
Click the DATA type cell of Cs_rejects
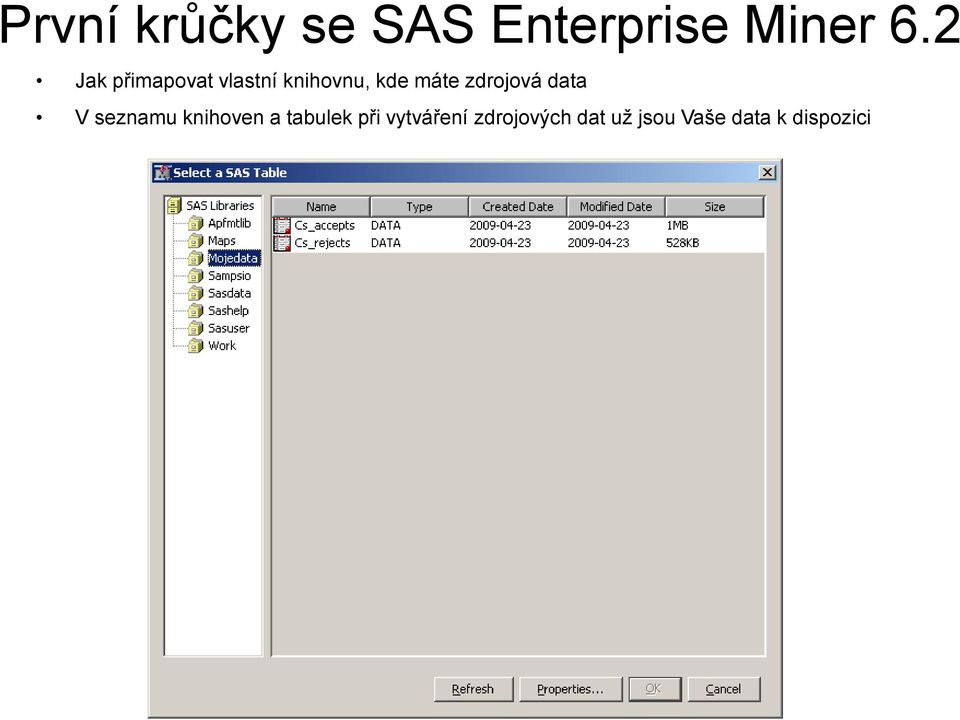pos(386,243)
